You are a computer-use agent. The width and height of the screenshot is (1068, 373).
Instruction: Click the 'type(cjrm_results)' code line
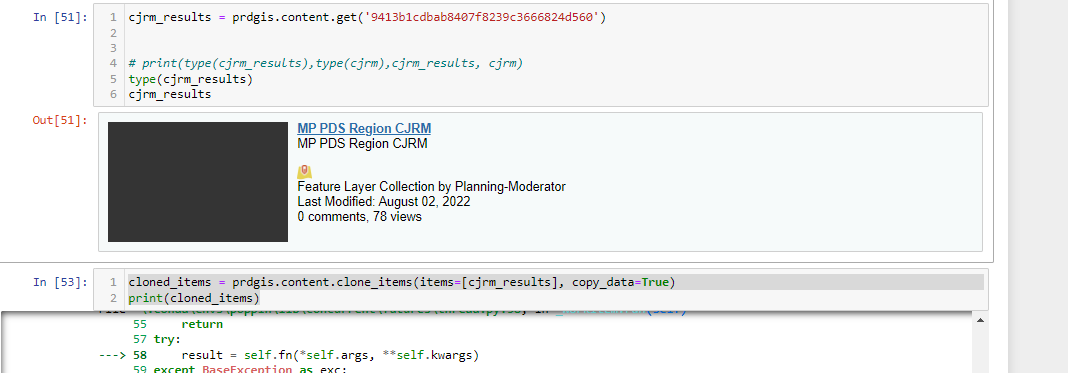(x=190, y=79)
